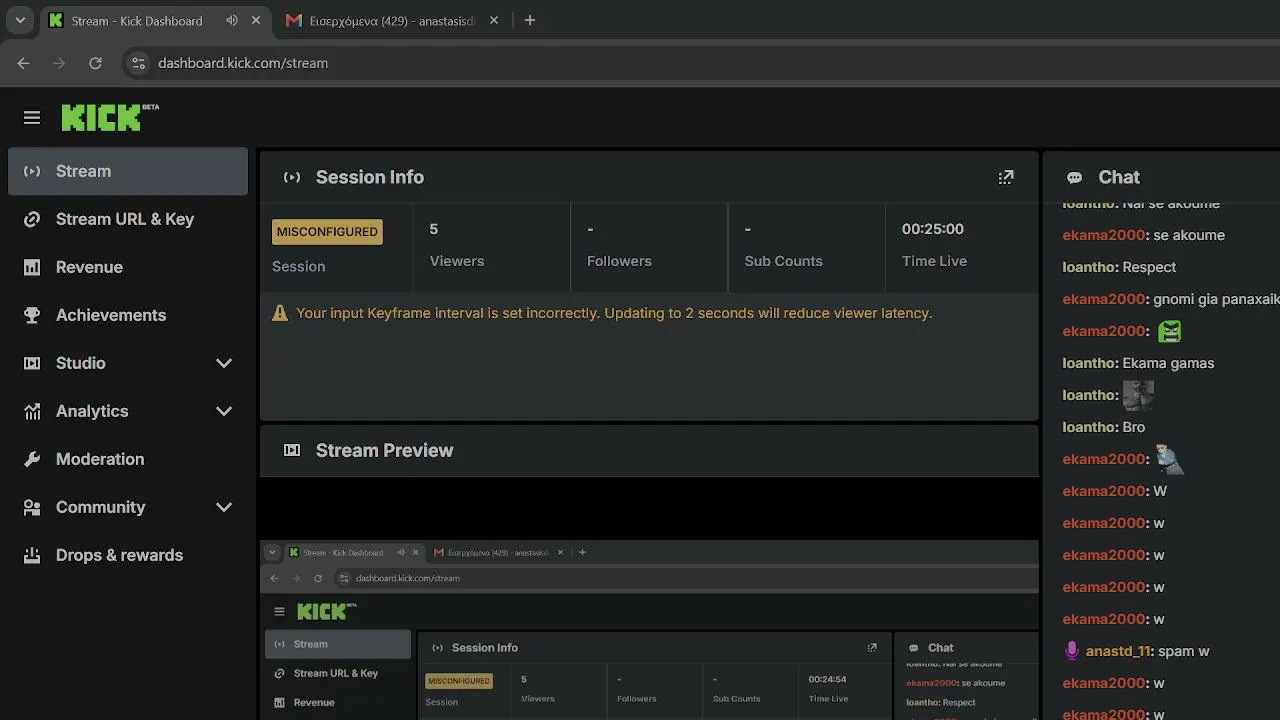Expand the Studio submenu
Viewport: 1280px width, 720px height.
tap(224, 363)
